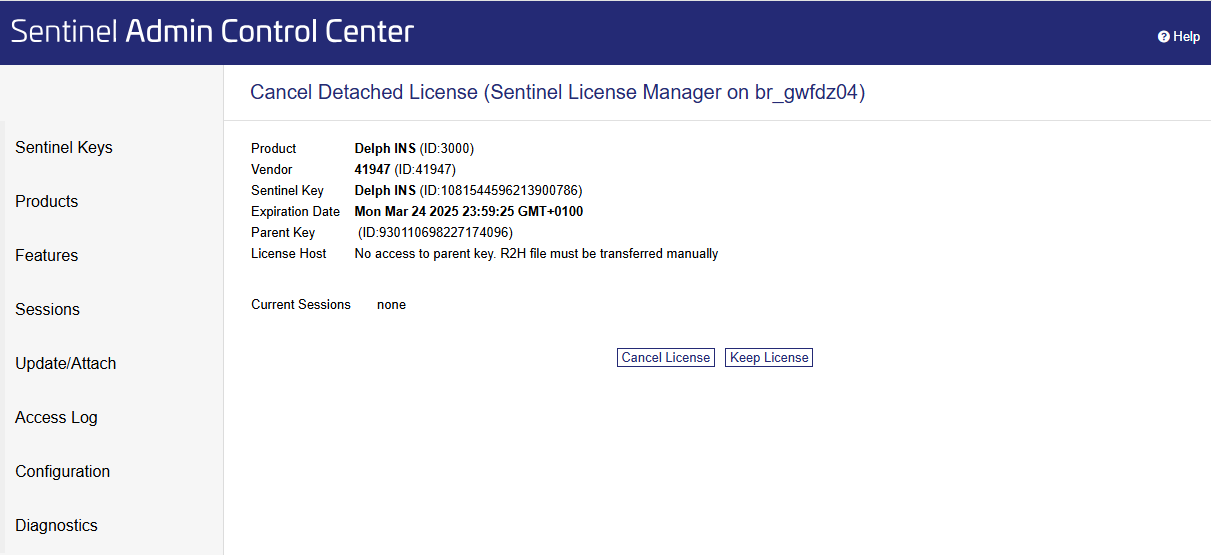Open Diagnostics from the sidebar
This screenshot has width=1212, height=555.
(57, 526)
